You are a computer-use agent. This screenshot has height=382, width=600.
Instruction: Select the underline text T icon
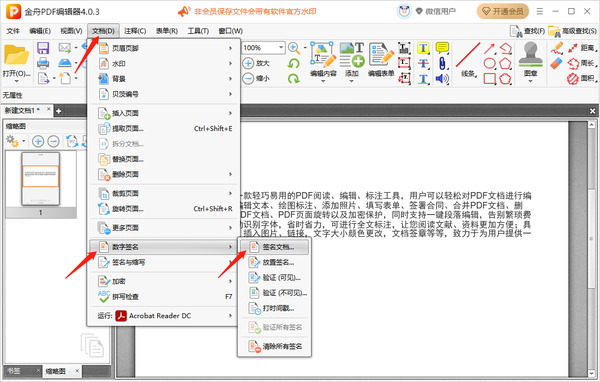423,79
